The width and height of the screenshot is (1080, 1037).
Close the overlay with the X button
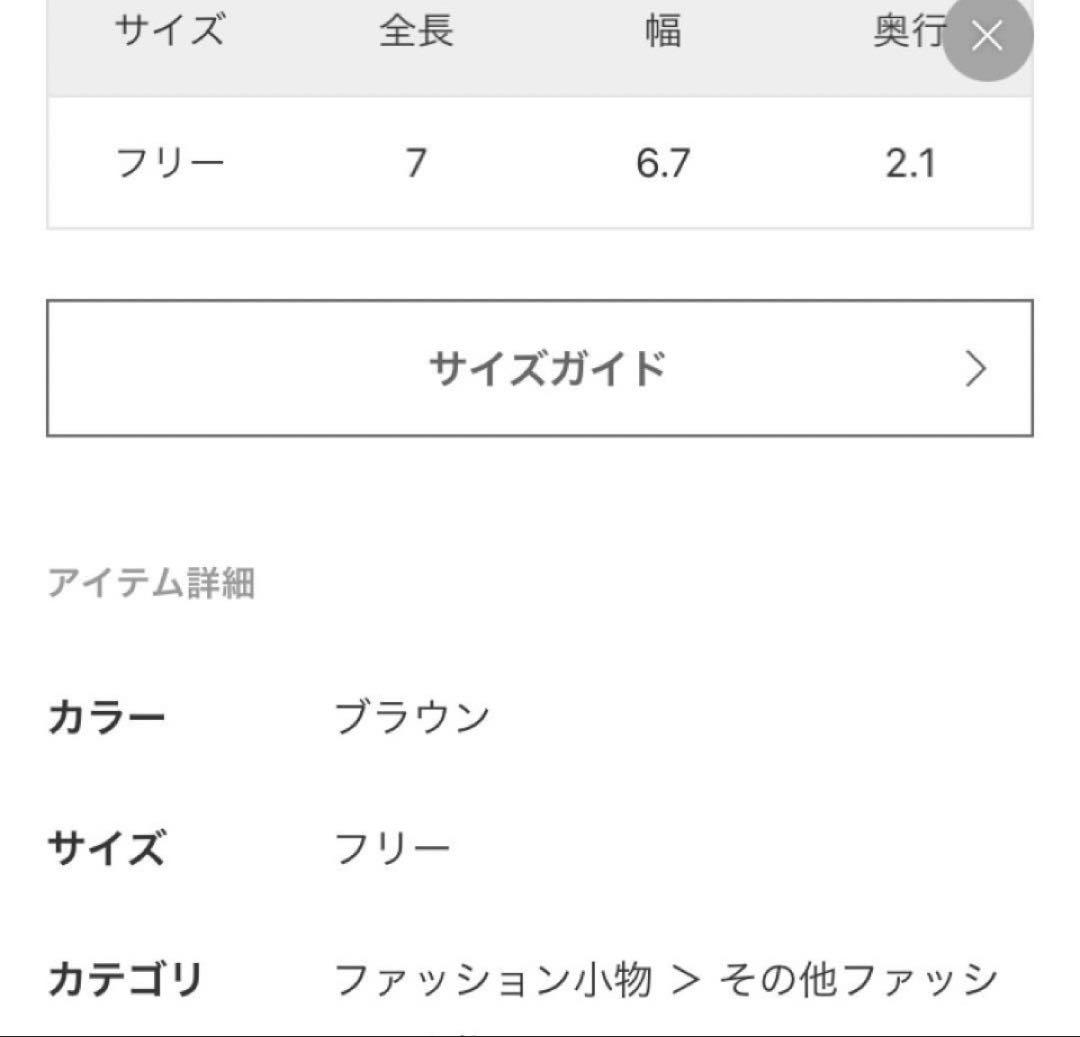click(987, 36)
